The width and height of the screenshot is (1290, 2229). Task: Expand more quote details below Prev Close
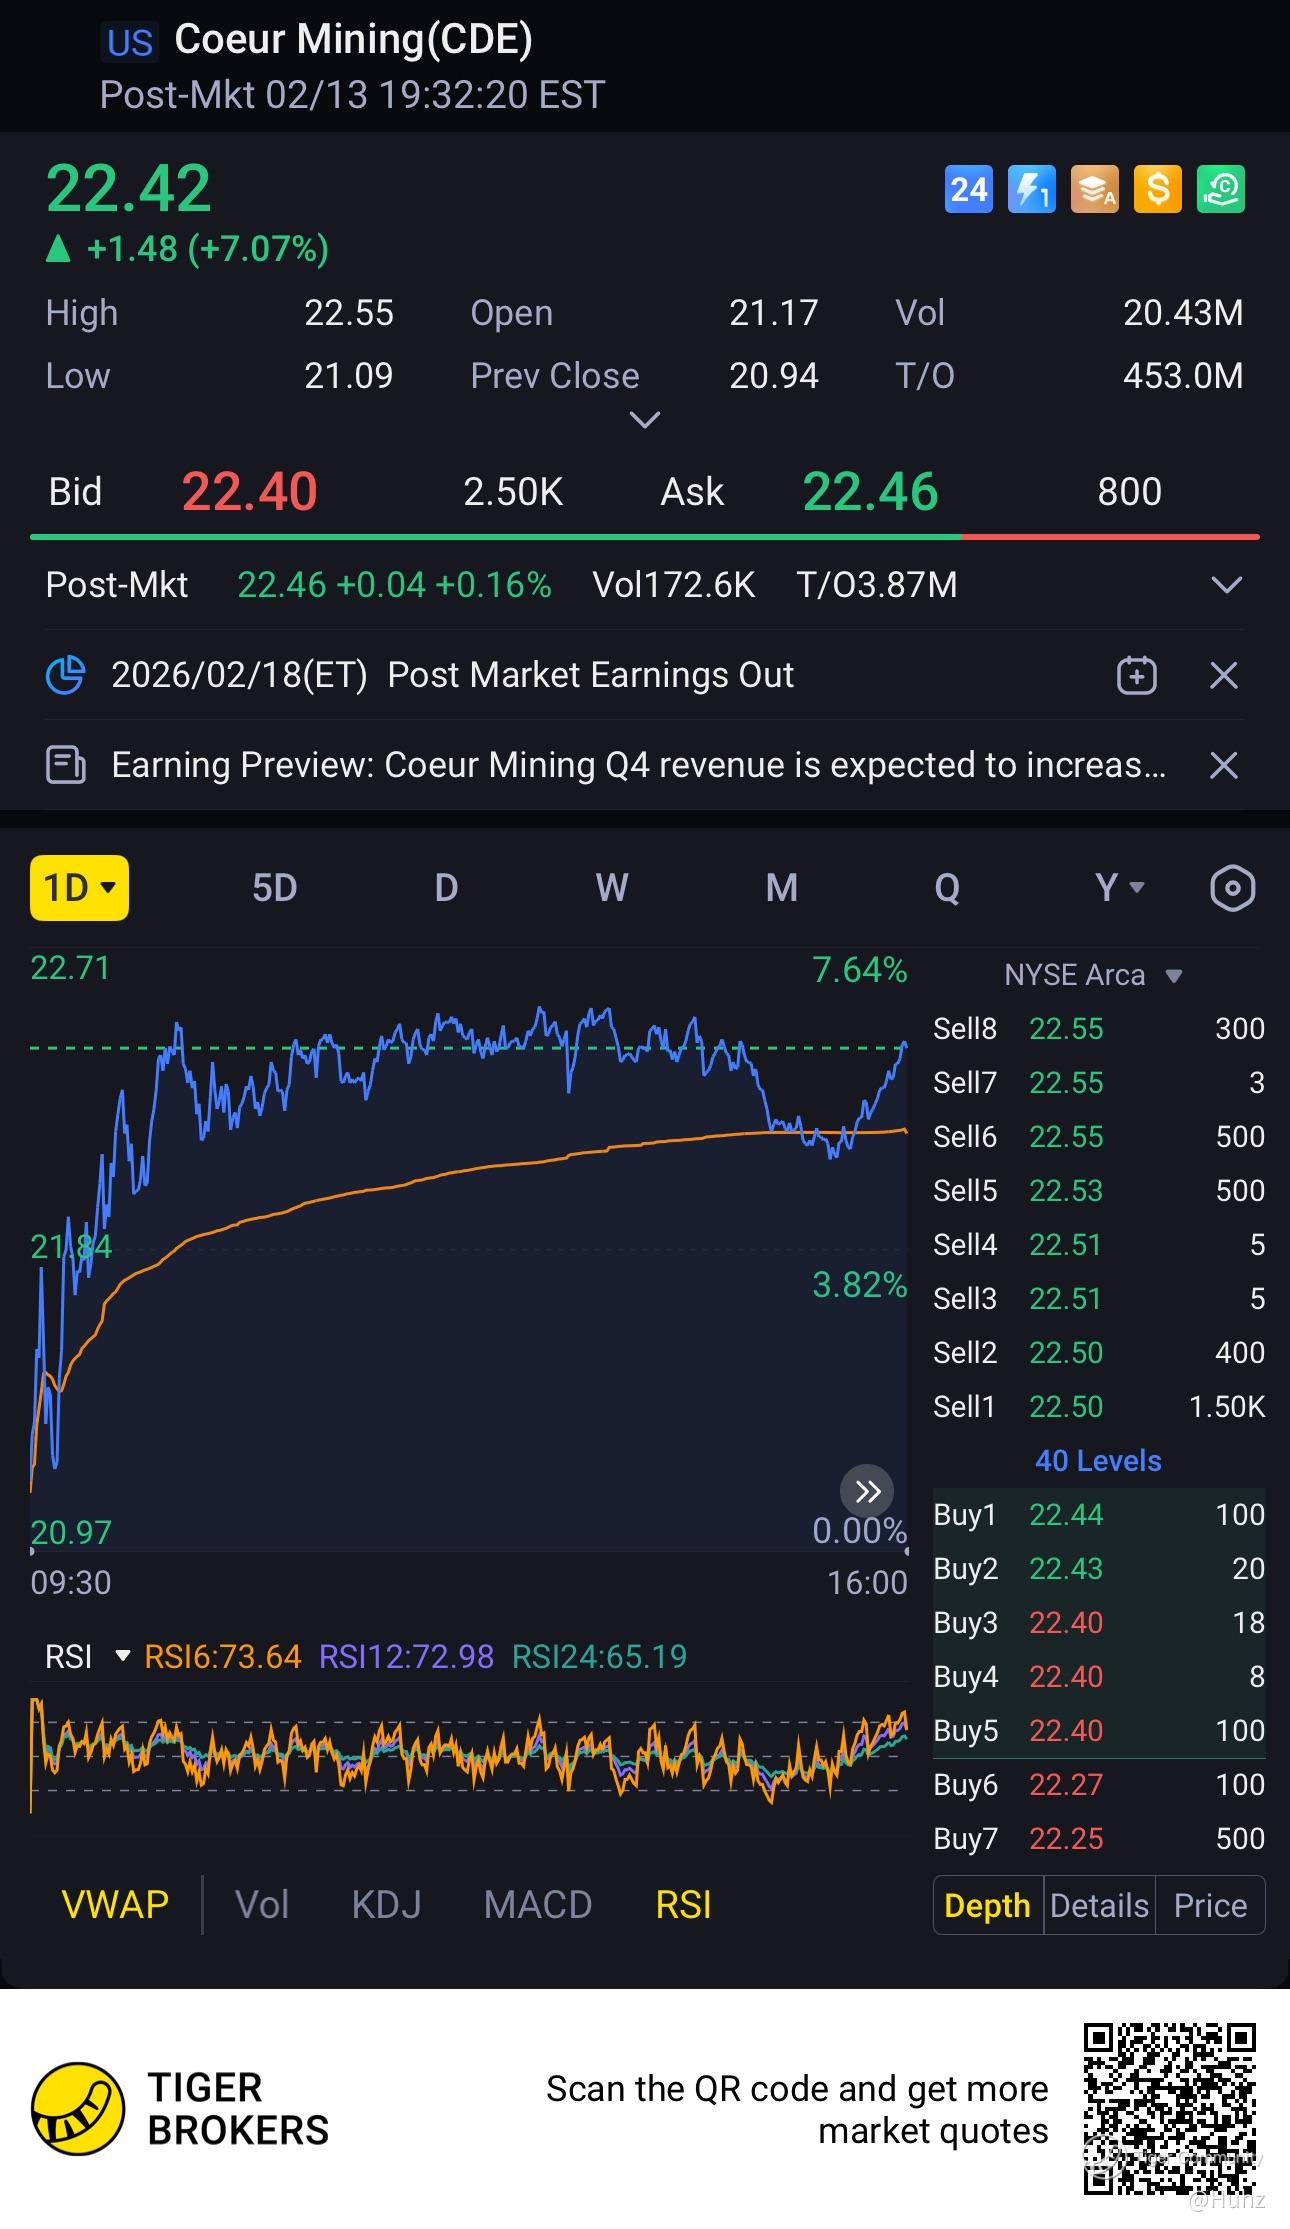tap(645, 419)
